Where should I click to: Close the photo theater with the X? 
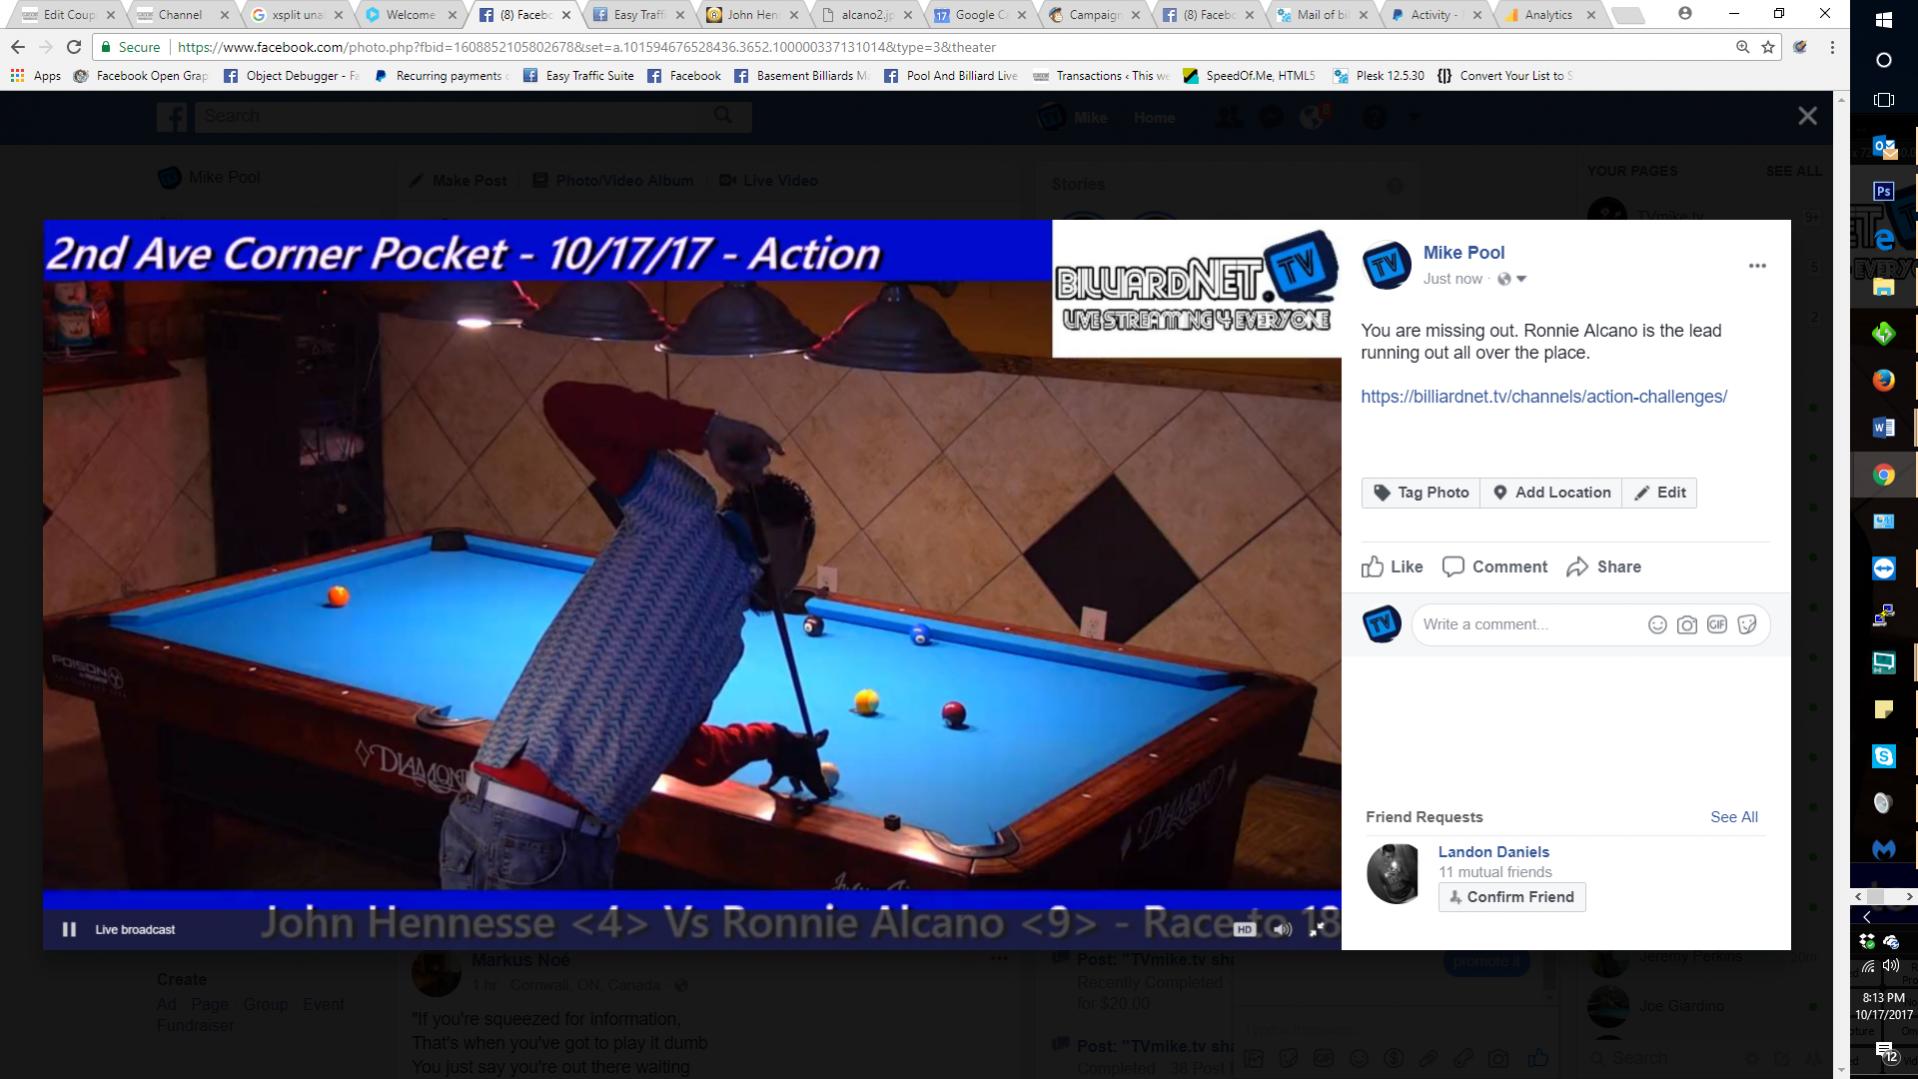click(1807, 116)
